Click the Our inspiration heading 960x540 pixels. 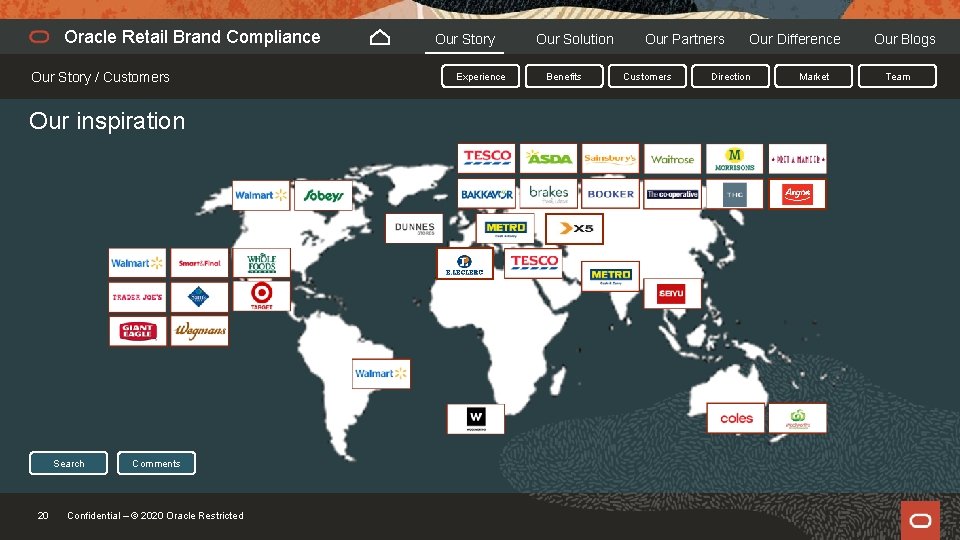click(107, 121)
